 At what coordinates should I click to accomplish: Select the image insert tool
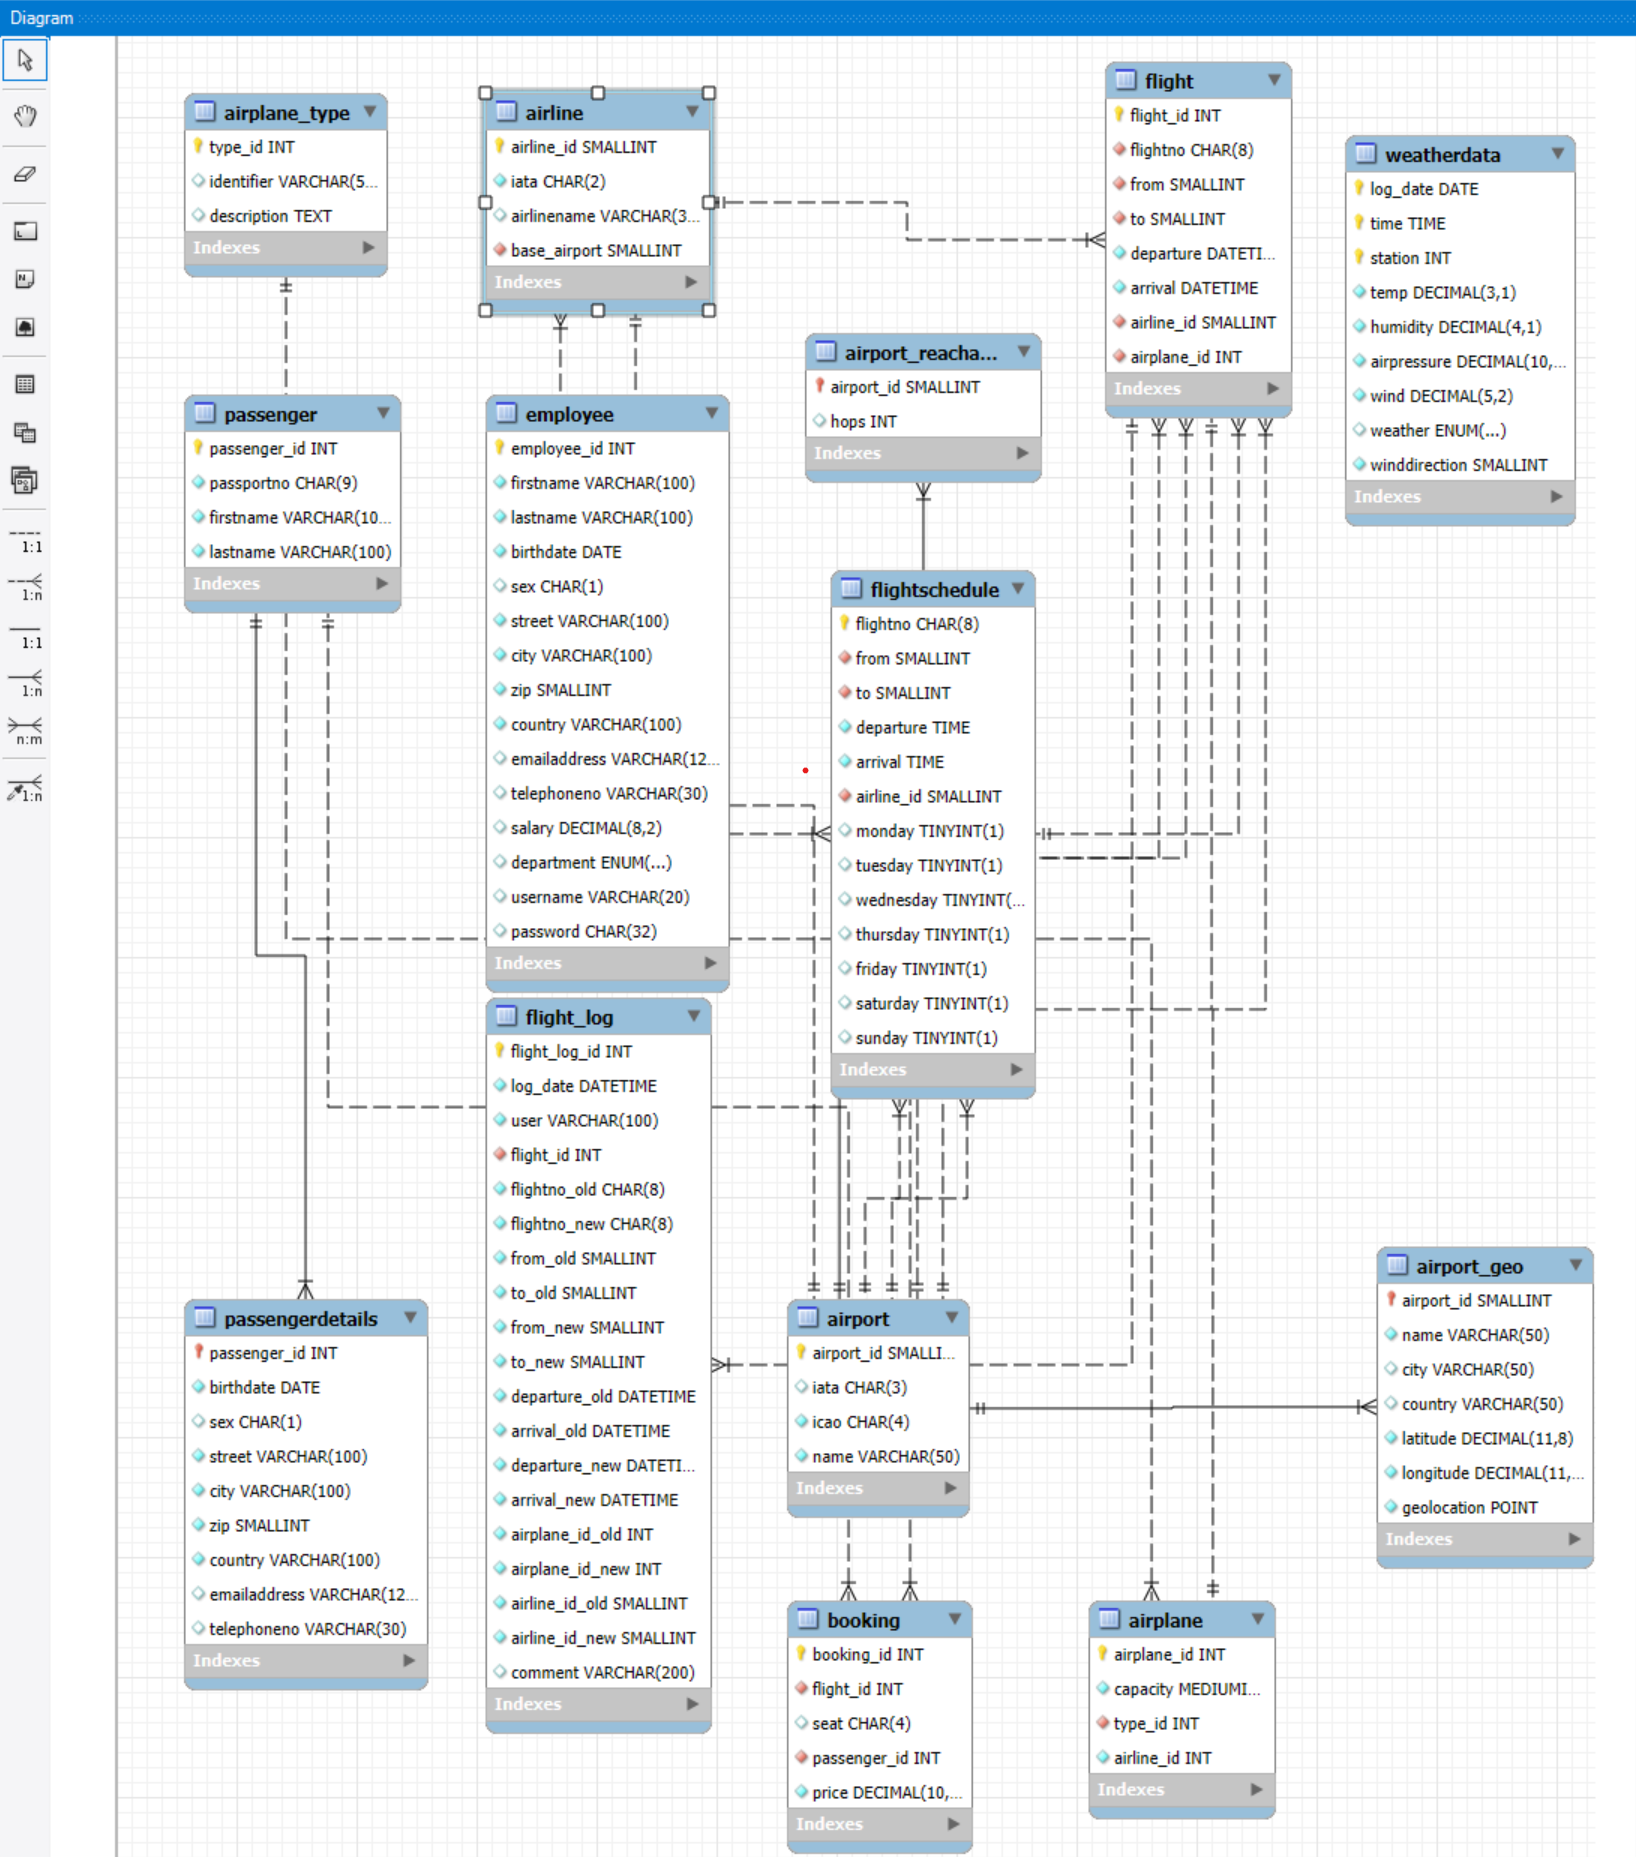point(25,327)
